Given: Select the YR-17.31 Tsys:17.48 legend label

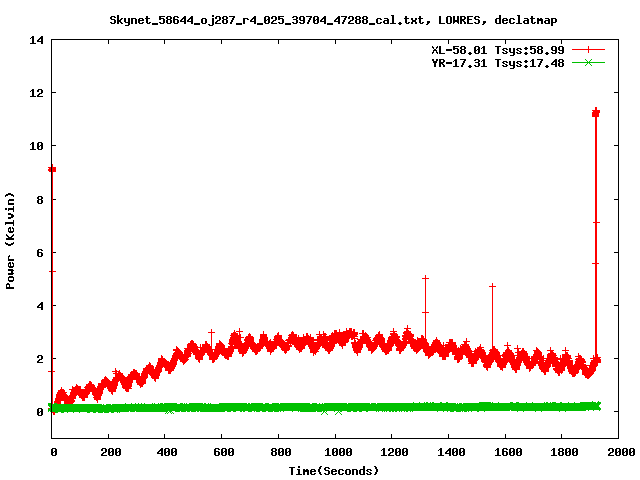Looking at the screenshot, I should click(x=498, y=63).
